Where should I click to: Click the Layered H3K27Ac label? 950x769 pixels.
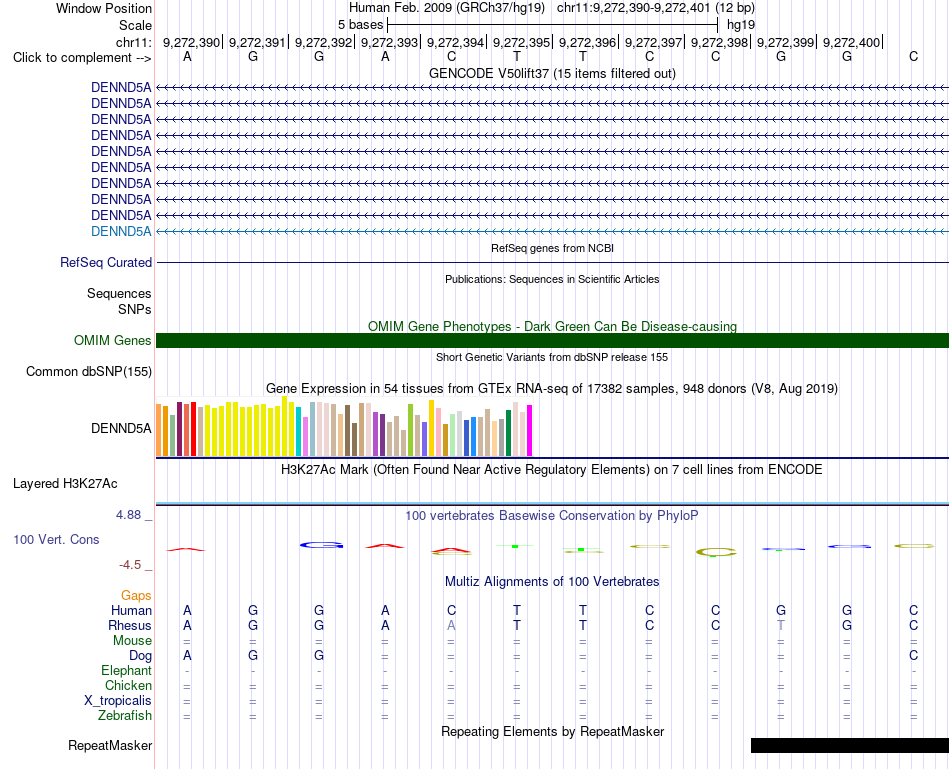pos(65,484)
